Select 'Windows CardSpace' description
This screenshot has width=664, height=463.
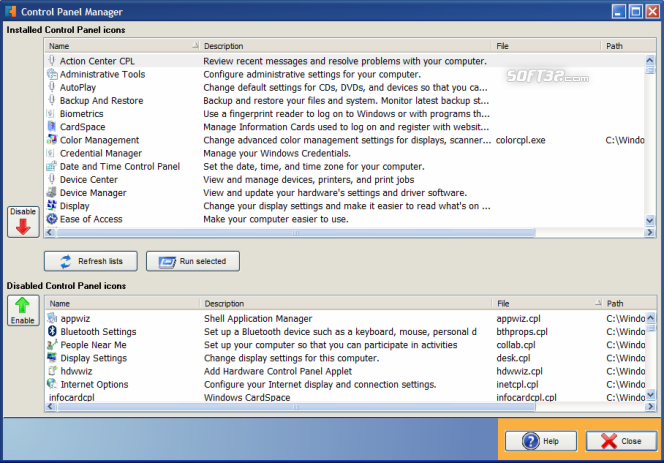click(247, 397)
